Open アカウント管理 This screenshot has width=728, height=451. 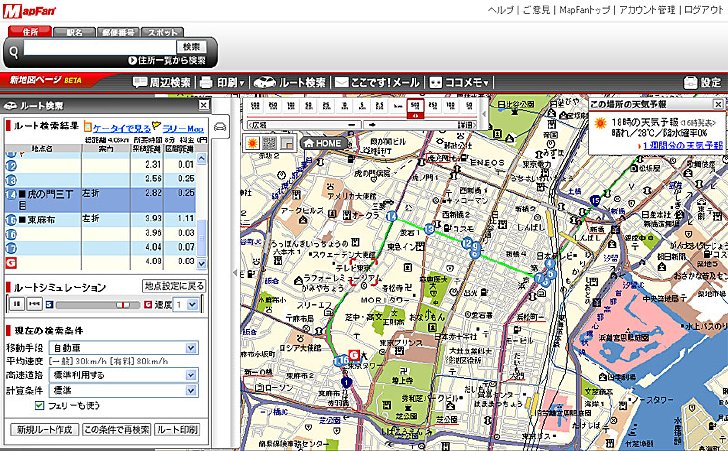point(647,10)
